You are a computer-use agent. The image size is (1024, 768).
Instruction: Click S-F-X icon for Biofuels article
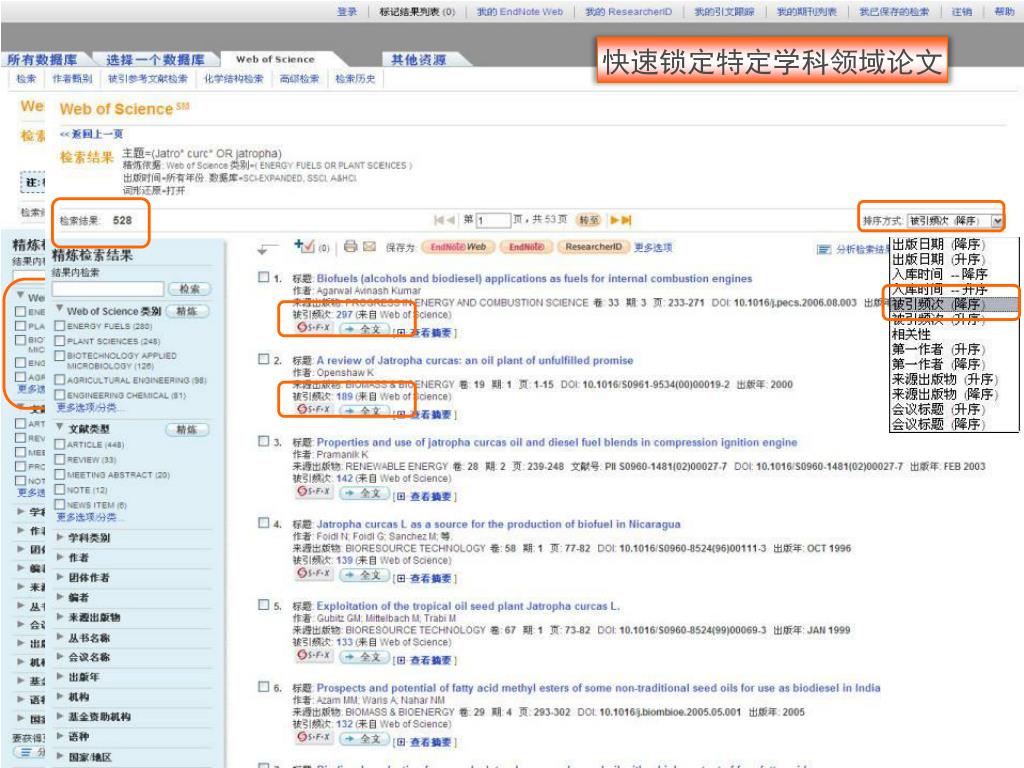pos(314,328)
